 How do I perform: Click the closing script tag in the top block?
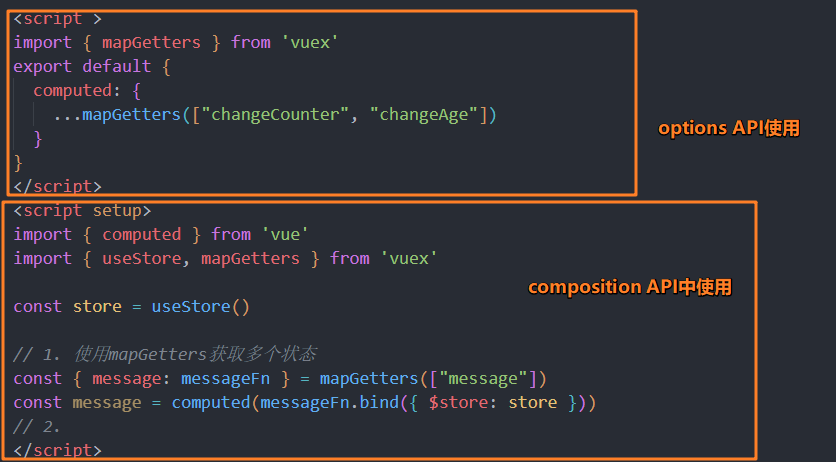pyautogui.click(x=57, y=186)
